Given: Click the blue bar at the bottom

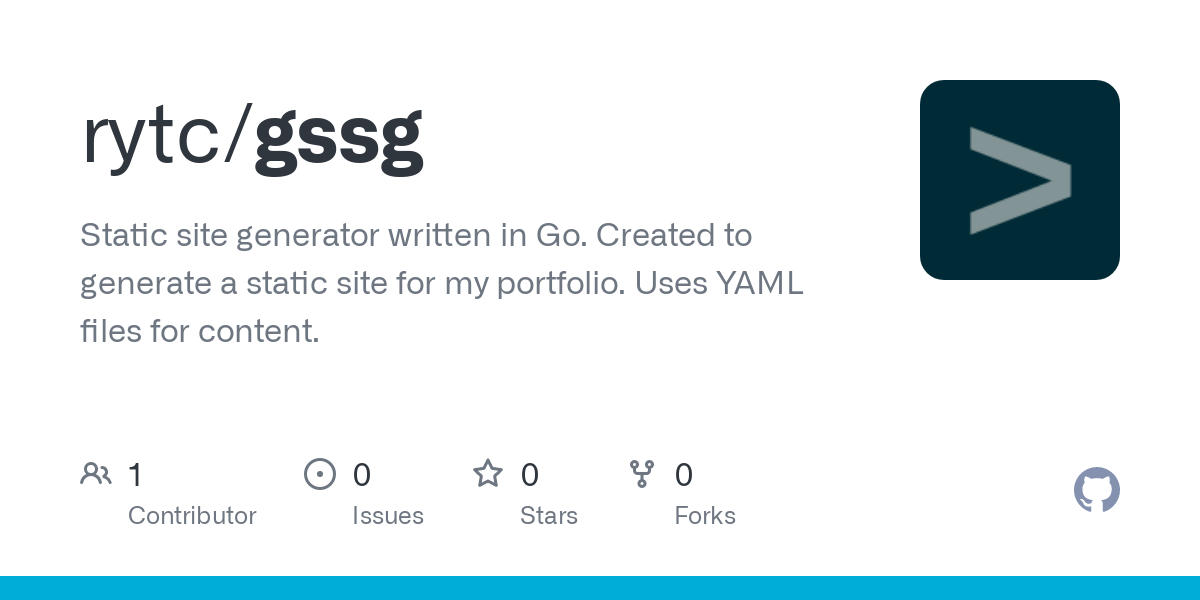Looking at the screenshot, I should click(600, 588).
